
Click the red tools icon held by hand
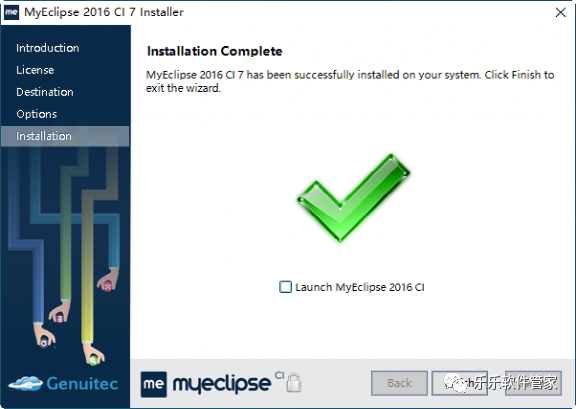[108, 286]
